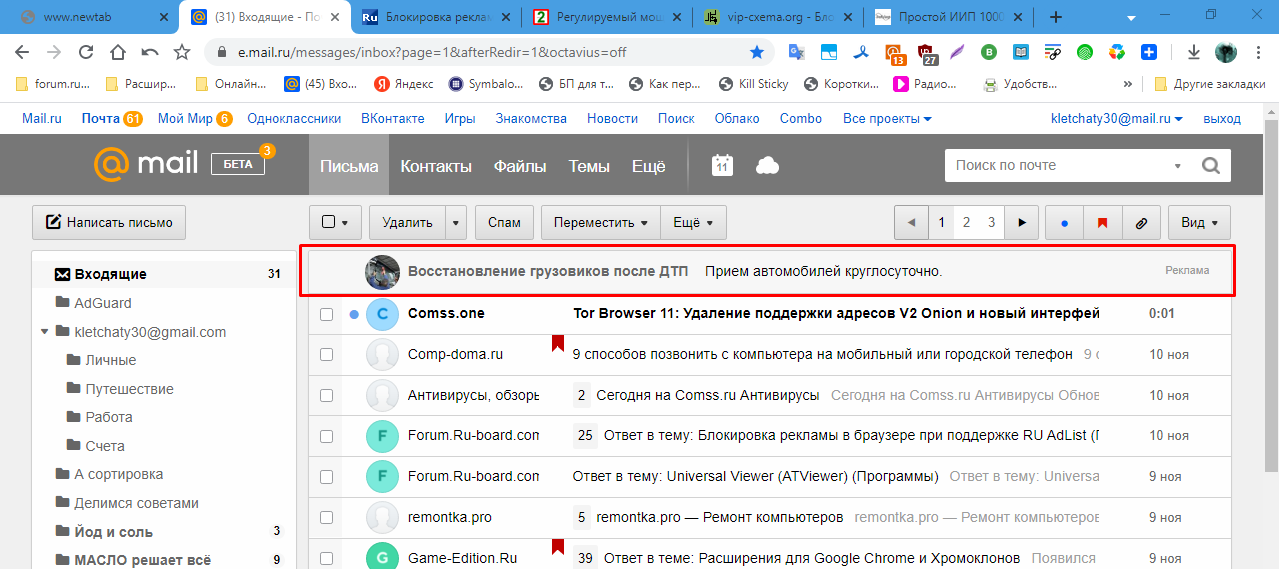Go to next page arrow in pager

[1021, 223]
